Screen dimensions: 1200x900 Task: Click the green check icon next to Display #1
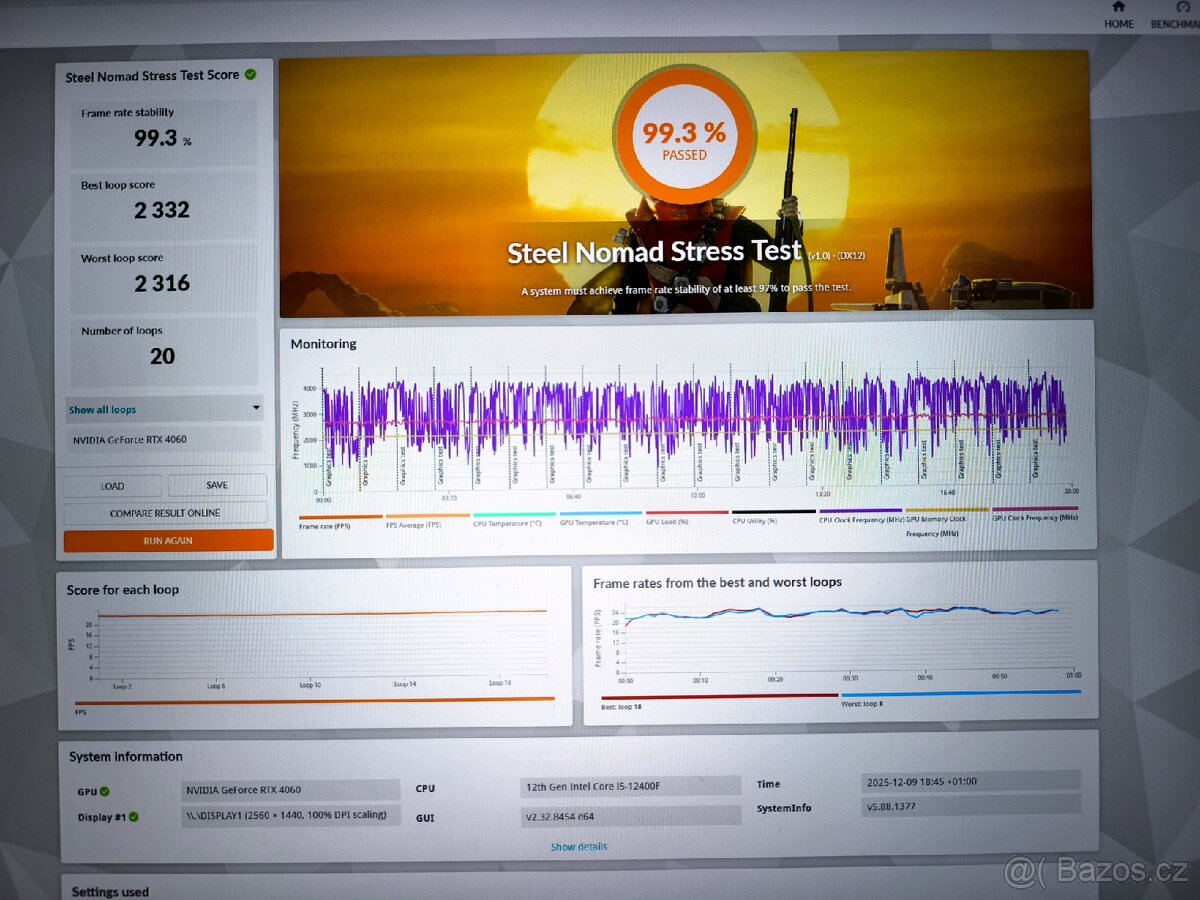coord(133,817)
